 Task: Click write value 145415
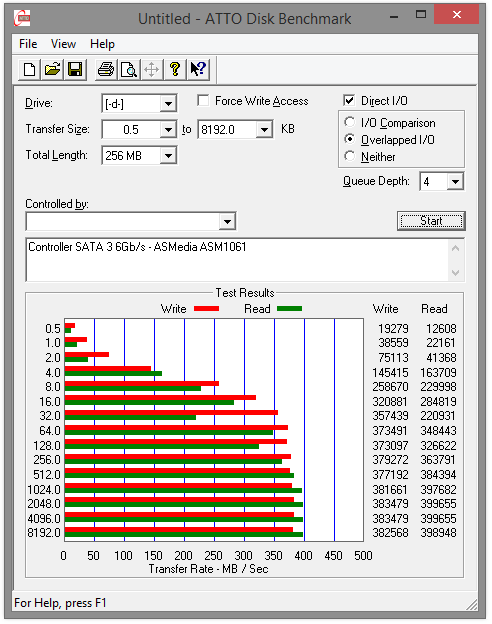pyautogui.click(x=390, y=373)
